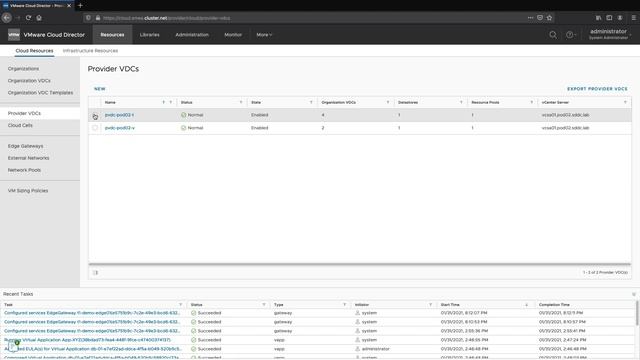This screenshot has width=640, height=360.
Task: Filter the Datastores column
Action: (x=461, y=102)
